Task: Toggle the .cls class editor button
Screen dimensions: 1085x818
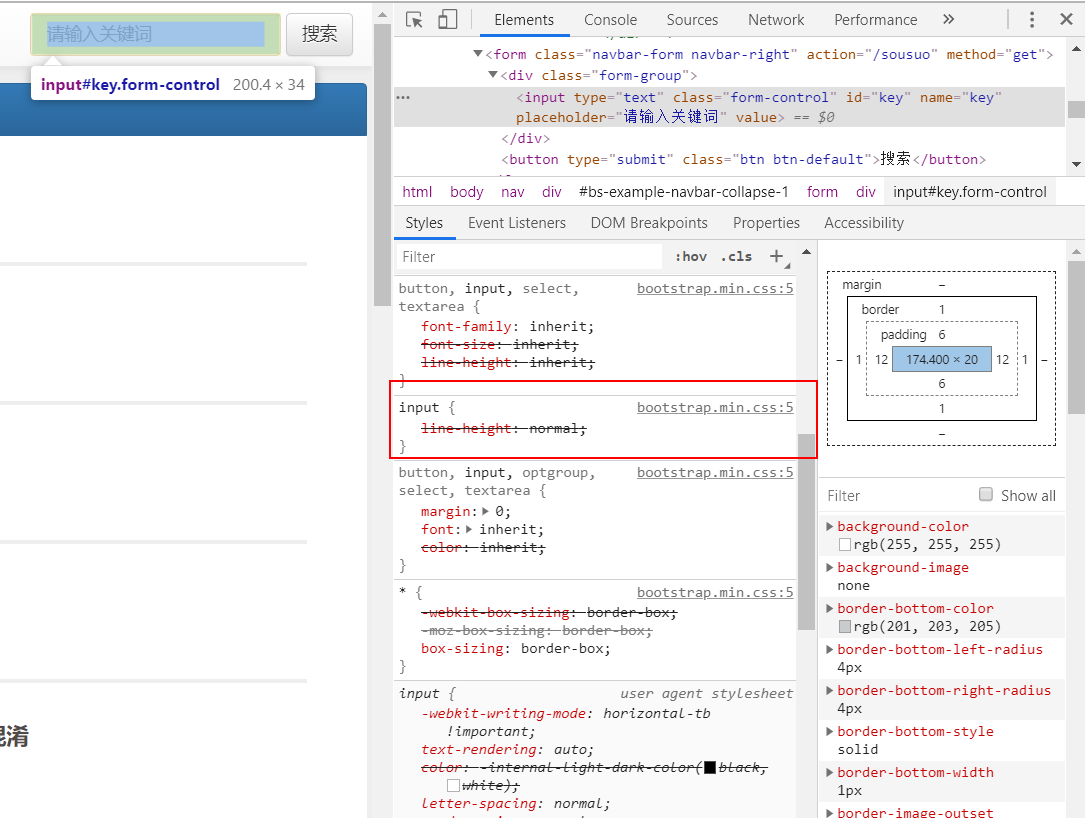Action: [736, 257]
